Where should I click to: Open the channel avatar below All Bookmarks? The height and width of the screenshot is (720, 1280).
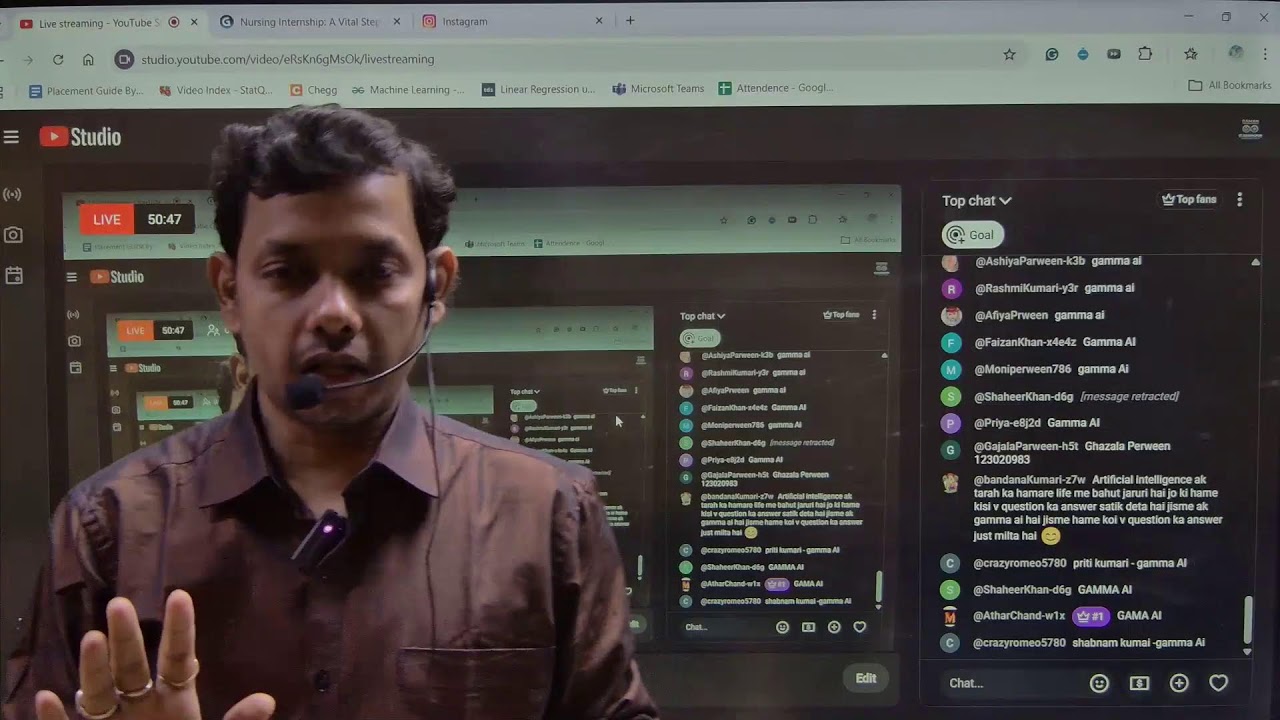(1250, 128)
